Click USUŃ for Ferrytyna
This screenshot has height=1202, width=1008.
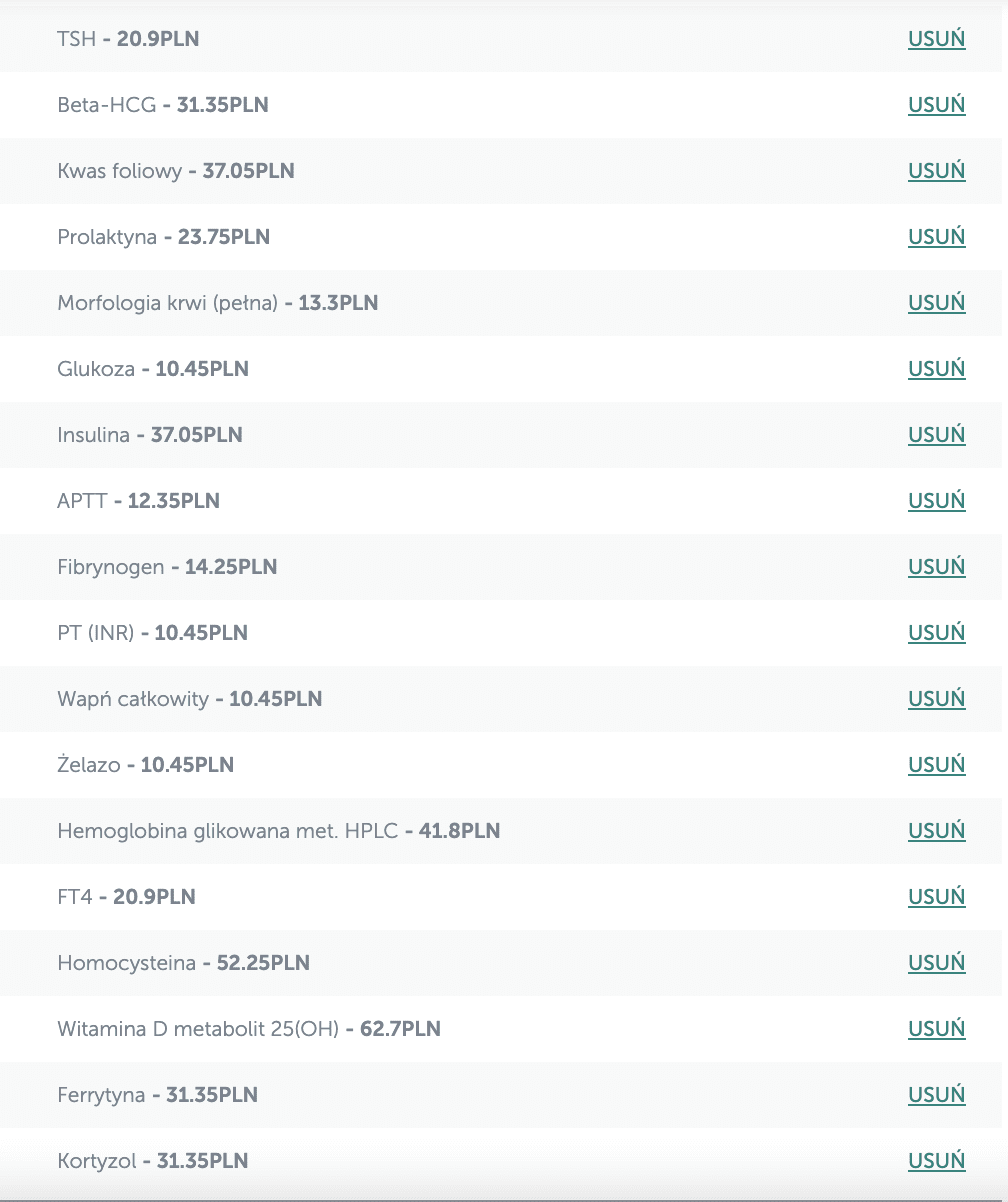936,1095
